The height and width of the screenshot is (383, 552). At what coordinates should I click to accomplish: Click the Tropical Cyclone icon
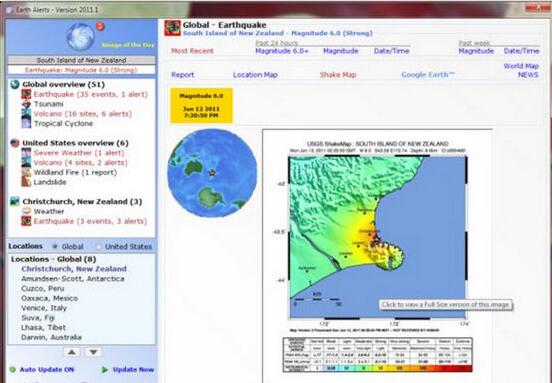26,123
